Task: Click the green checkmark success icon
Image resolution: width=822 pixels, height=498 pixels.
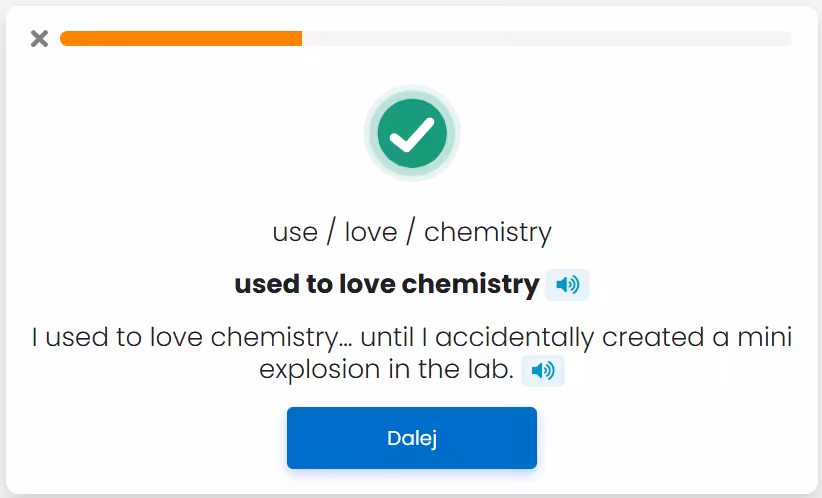Action: pyautogui.click(x=411, y=133)
